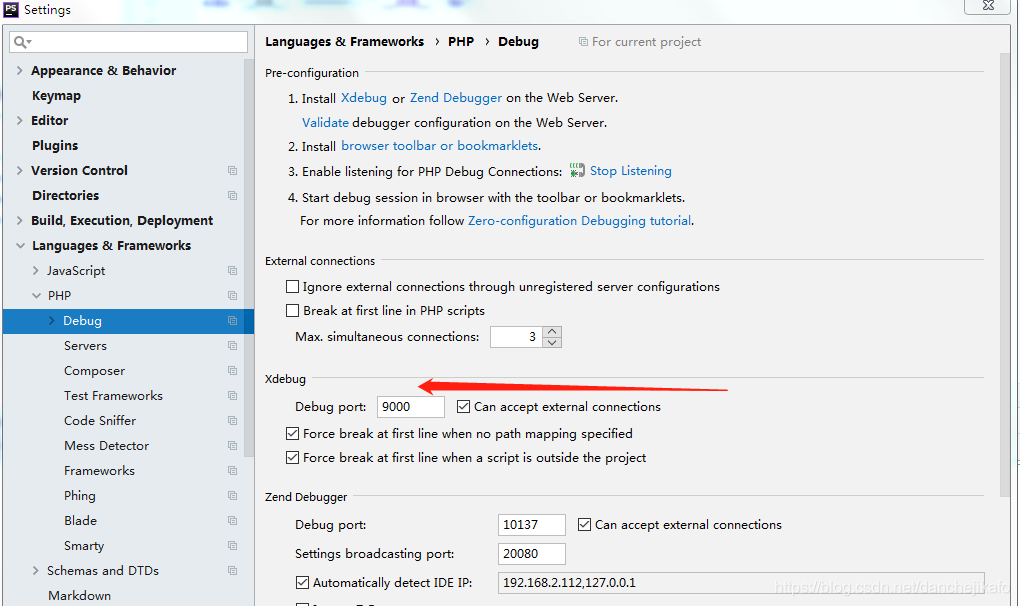Screen dimensions: 1020x606
Task: Click project-scope icon beside Debug row
Action: [232, 321]
